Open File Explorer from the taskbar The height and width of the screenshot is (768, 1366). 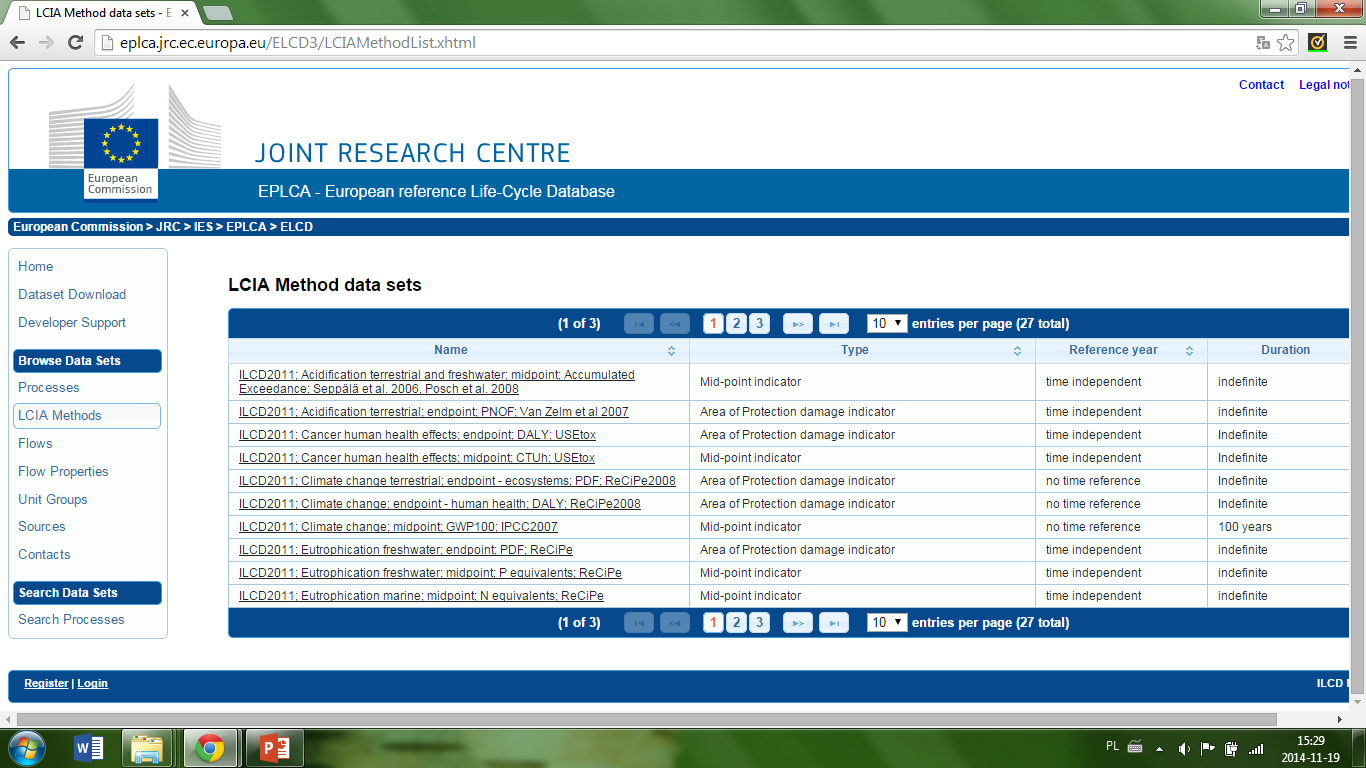pos(147,748)
